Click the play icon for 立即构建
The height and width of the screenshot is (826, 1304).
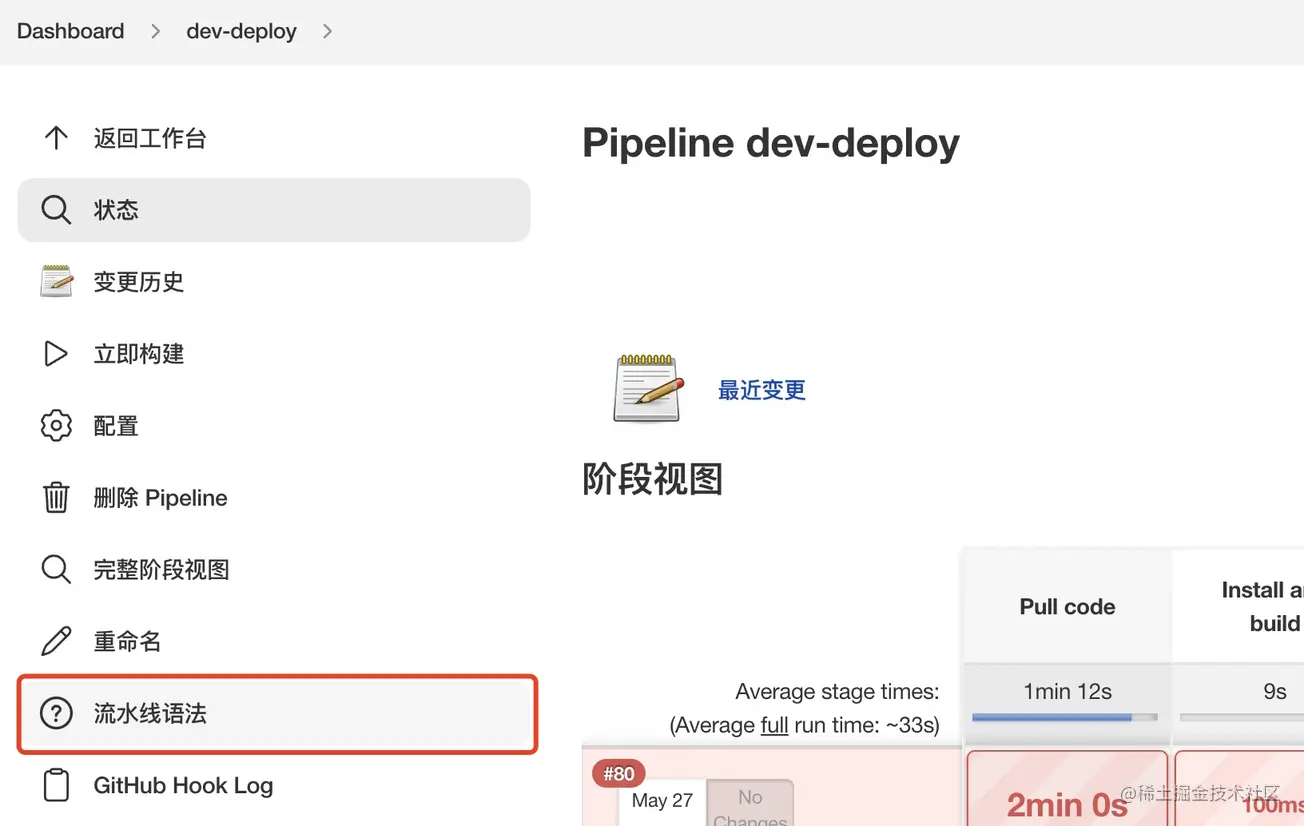coord(56,354)
